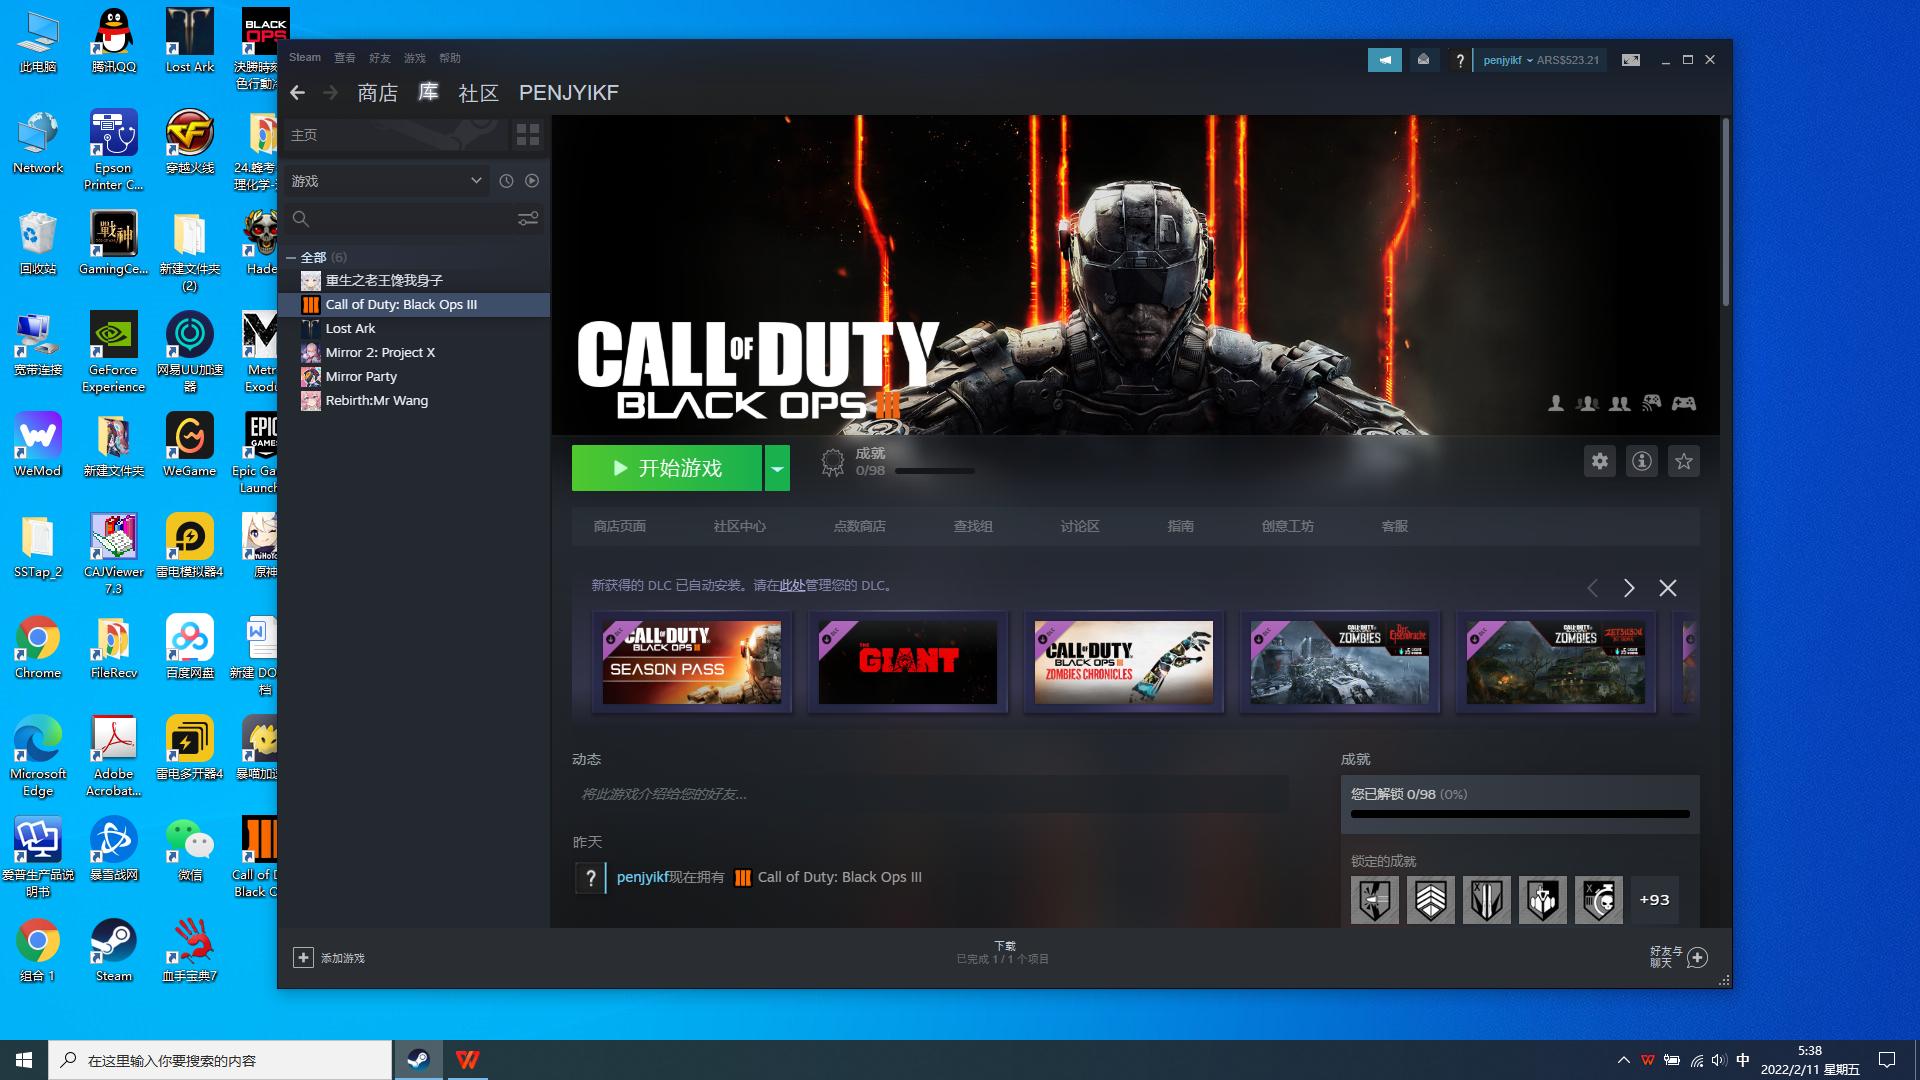Open 讨论区 link

pyautogui.click(x=1080, y=526)
